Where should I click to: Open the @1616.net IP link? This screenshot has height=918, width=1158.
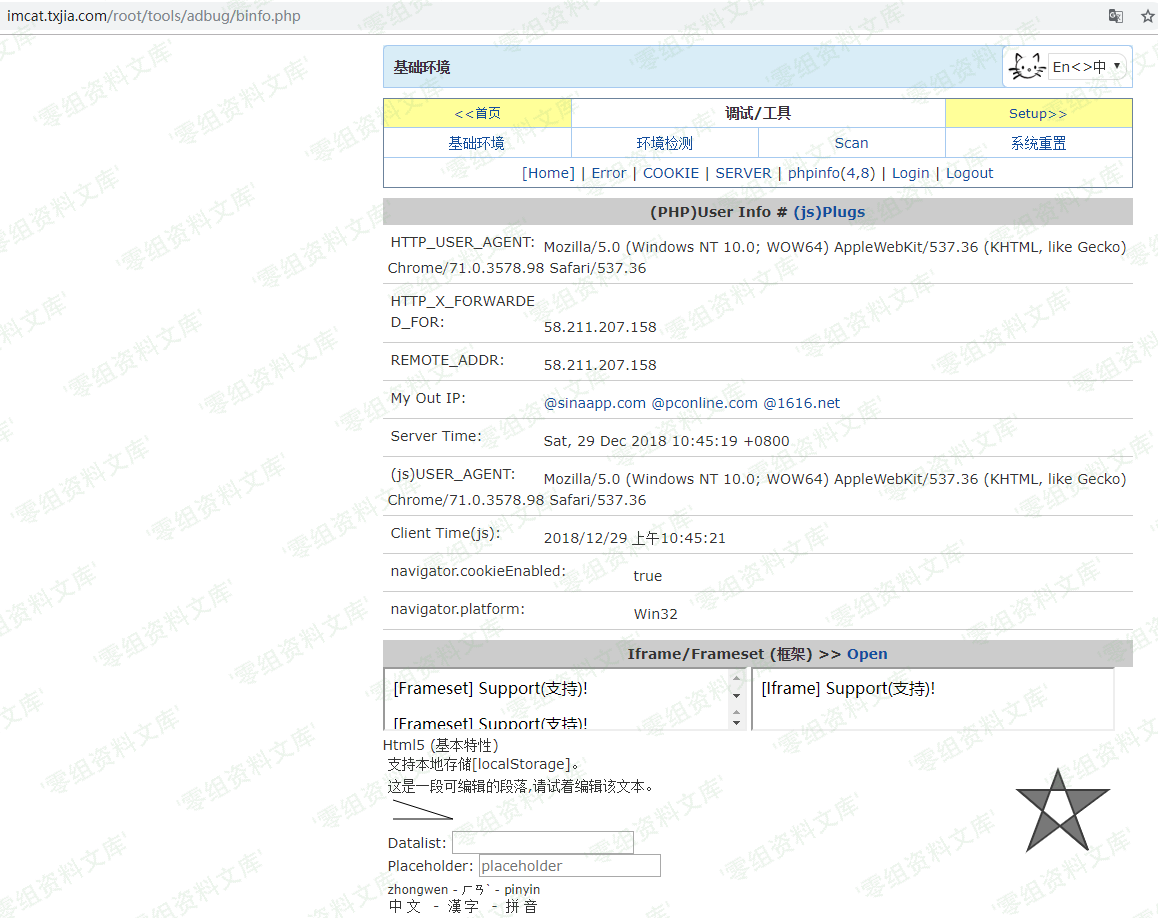click(801, 403)
